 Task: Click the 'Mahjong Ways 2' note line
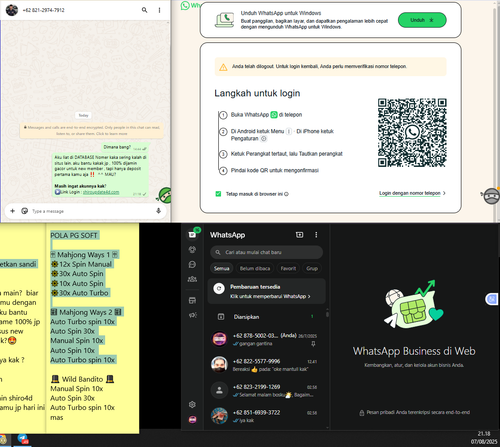coord(86,312)
